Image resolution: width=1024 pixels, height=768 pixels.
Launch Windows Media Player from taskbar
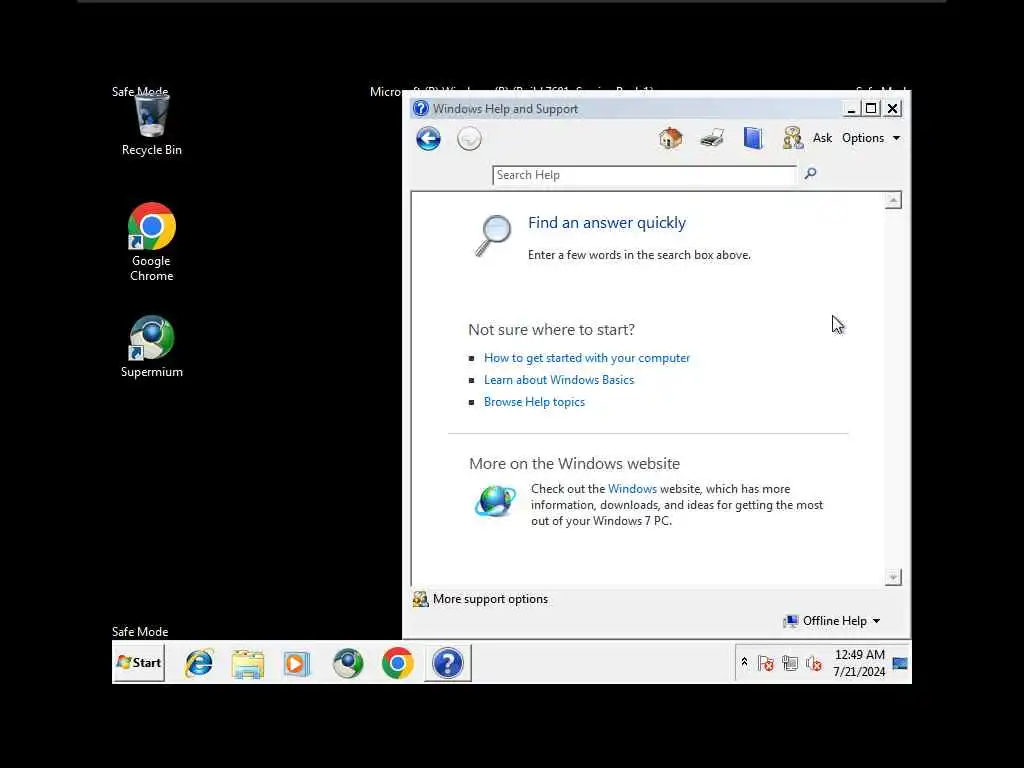click(x=296, y=664)
